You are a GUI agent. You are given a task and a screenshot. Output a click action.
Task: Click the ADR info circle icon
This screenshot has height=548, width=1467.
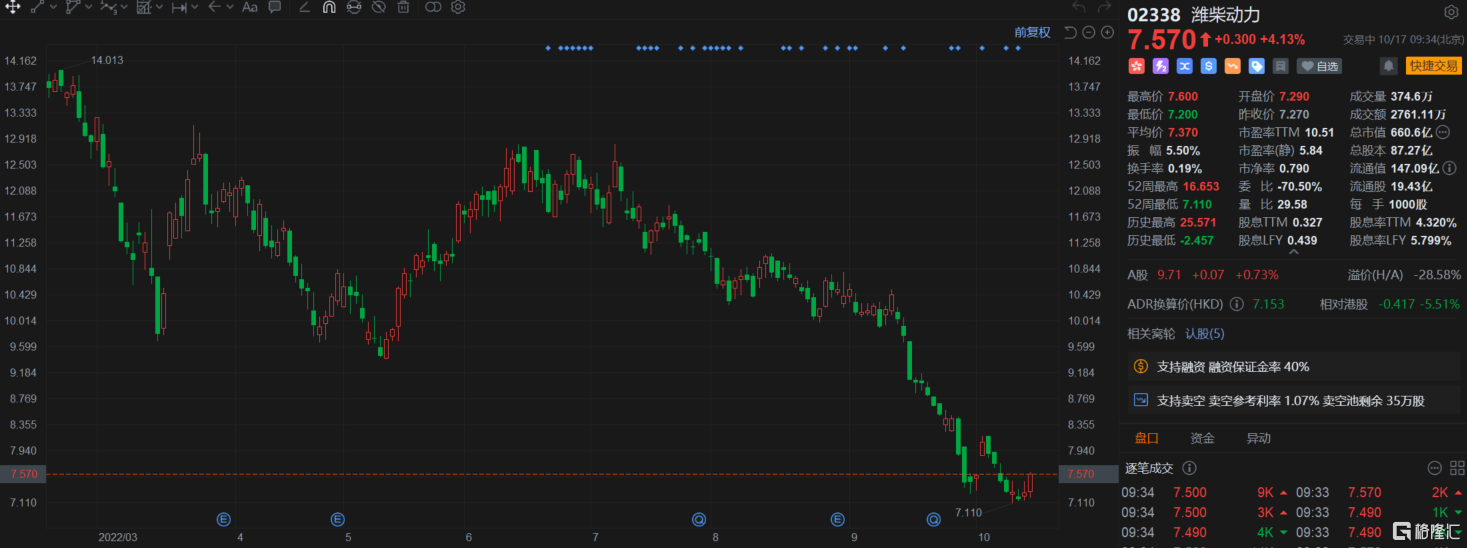(1237, 303)
